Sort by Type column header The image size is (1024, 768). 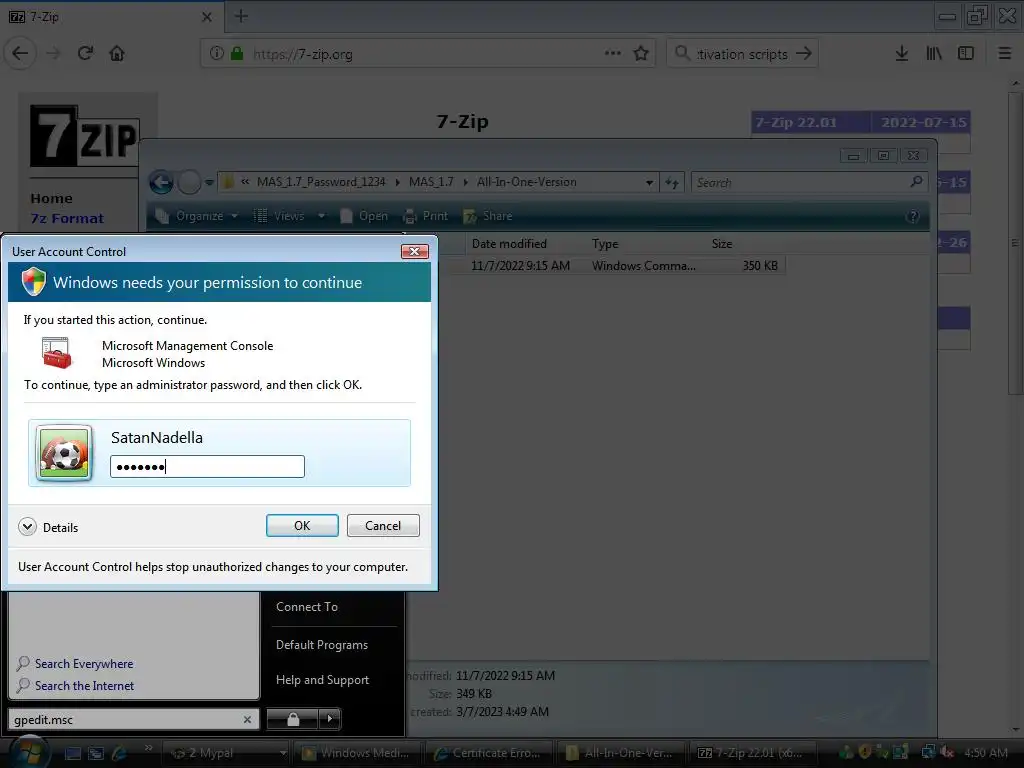tap(605, 244)
